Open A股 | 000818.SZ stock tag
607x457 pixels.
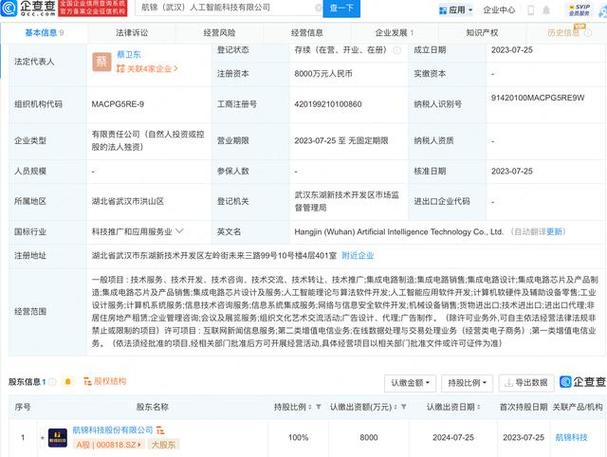108,445
